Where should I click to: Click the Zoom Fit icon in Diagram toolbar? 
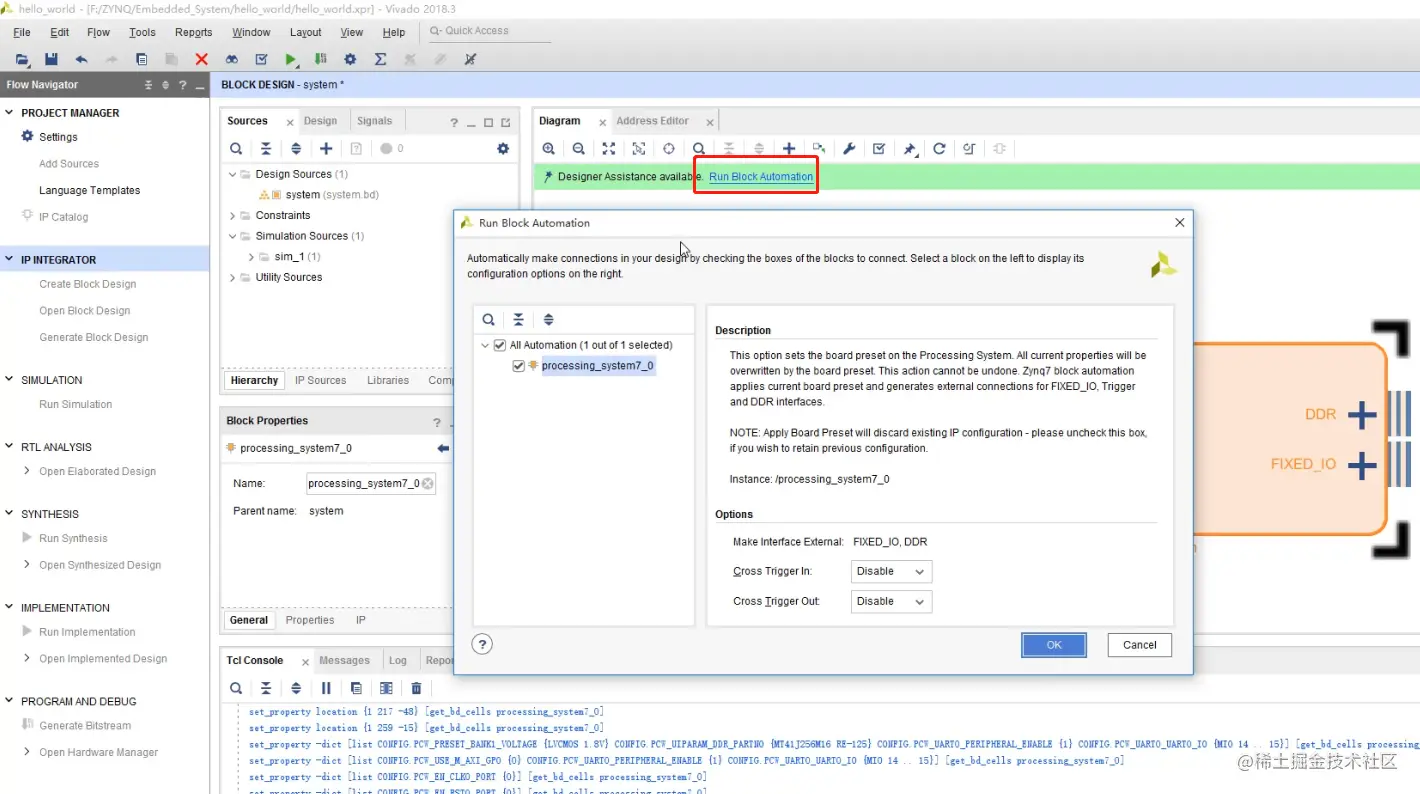[x=609, y=148]
